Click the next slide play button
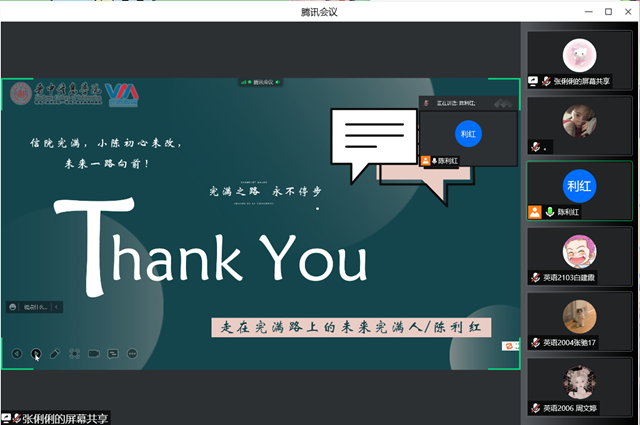Screen dimensions: 640x425 [x=36, y=353]
